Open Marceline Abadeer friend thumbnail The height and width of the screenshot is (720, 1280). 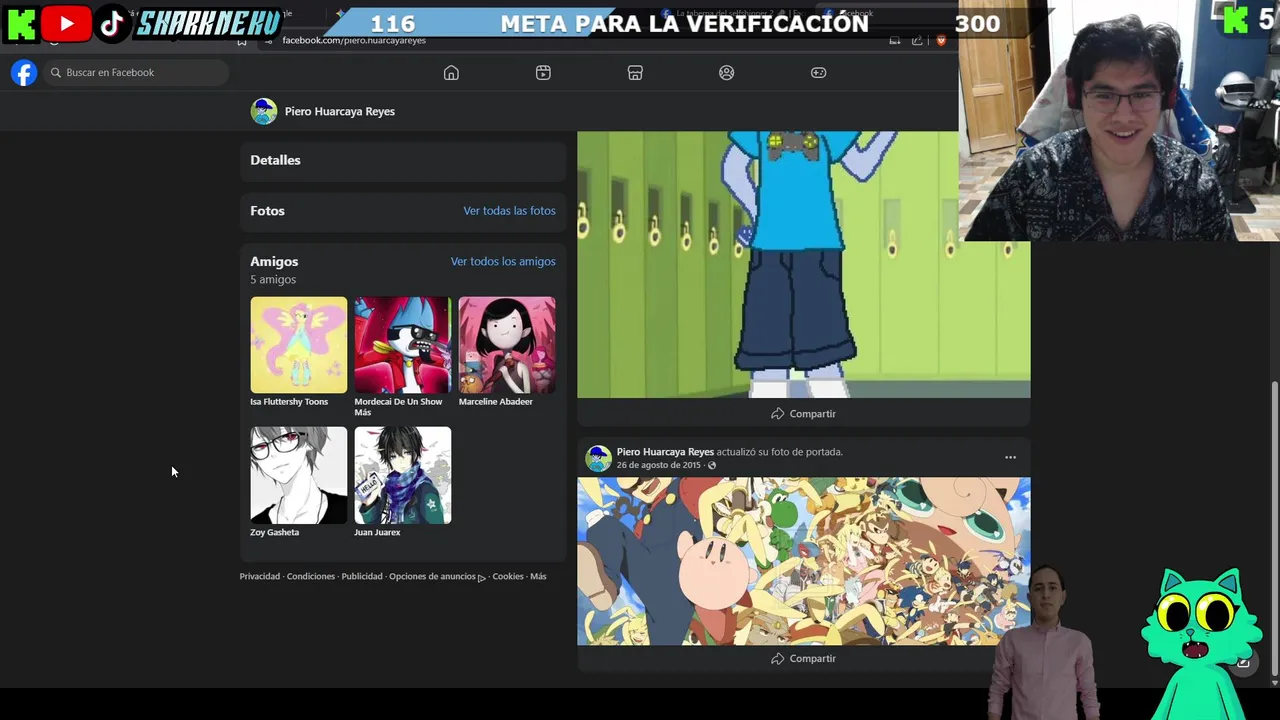507,345
